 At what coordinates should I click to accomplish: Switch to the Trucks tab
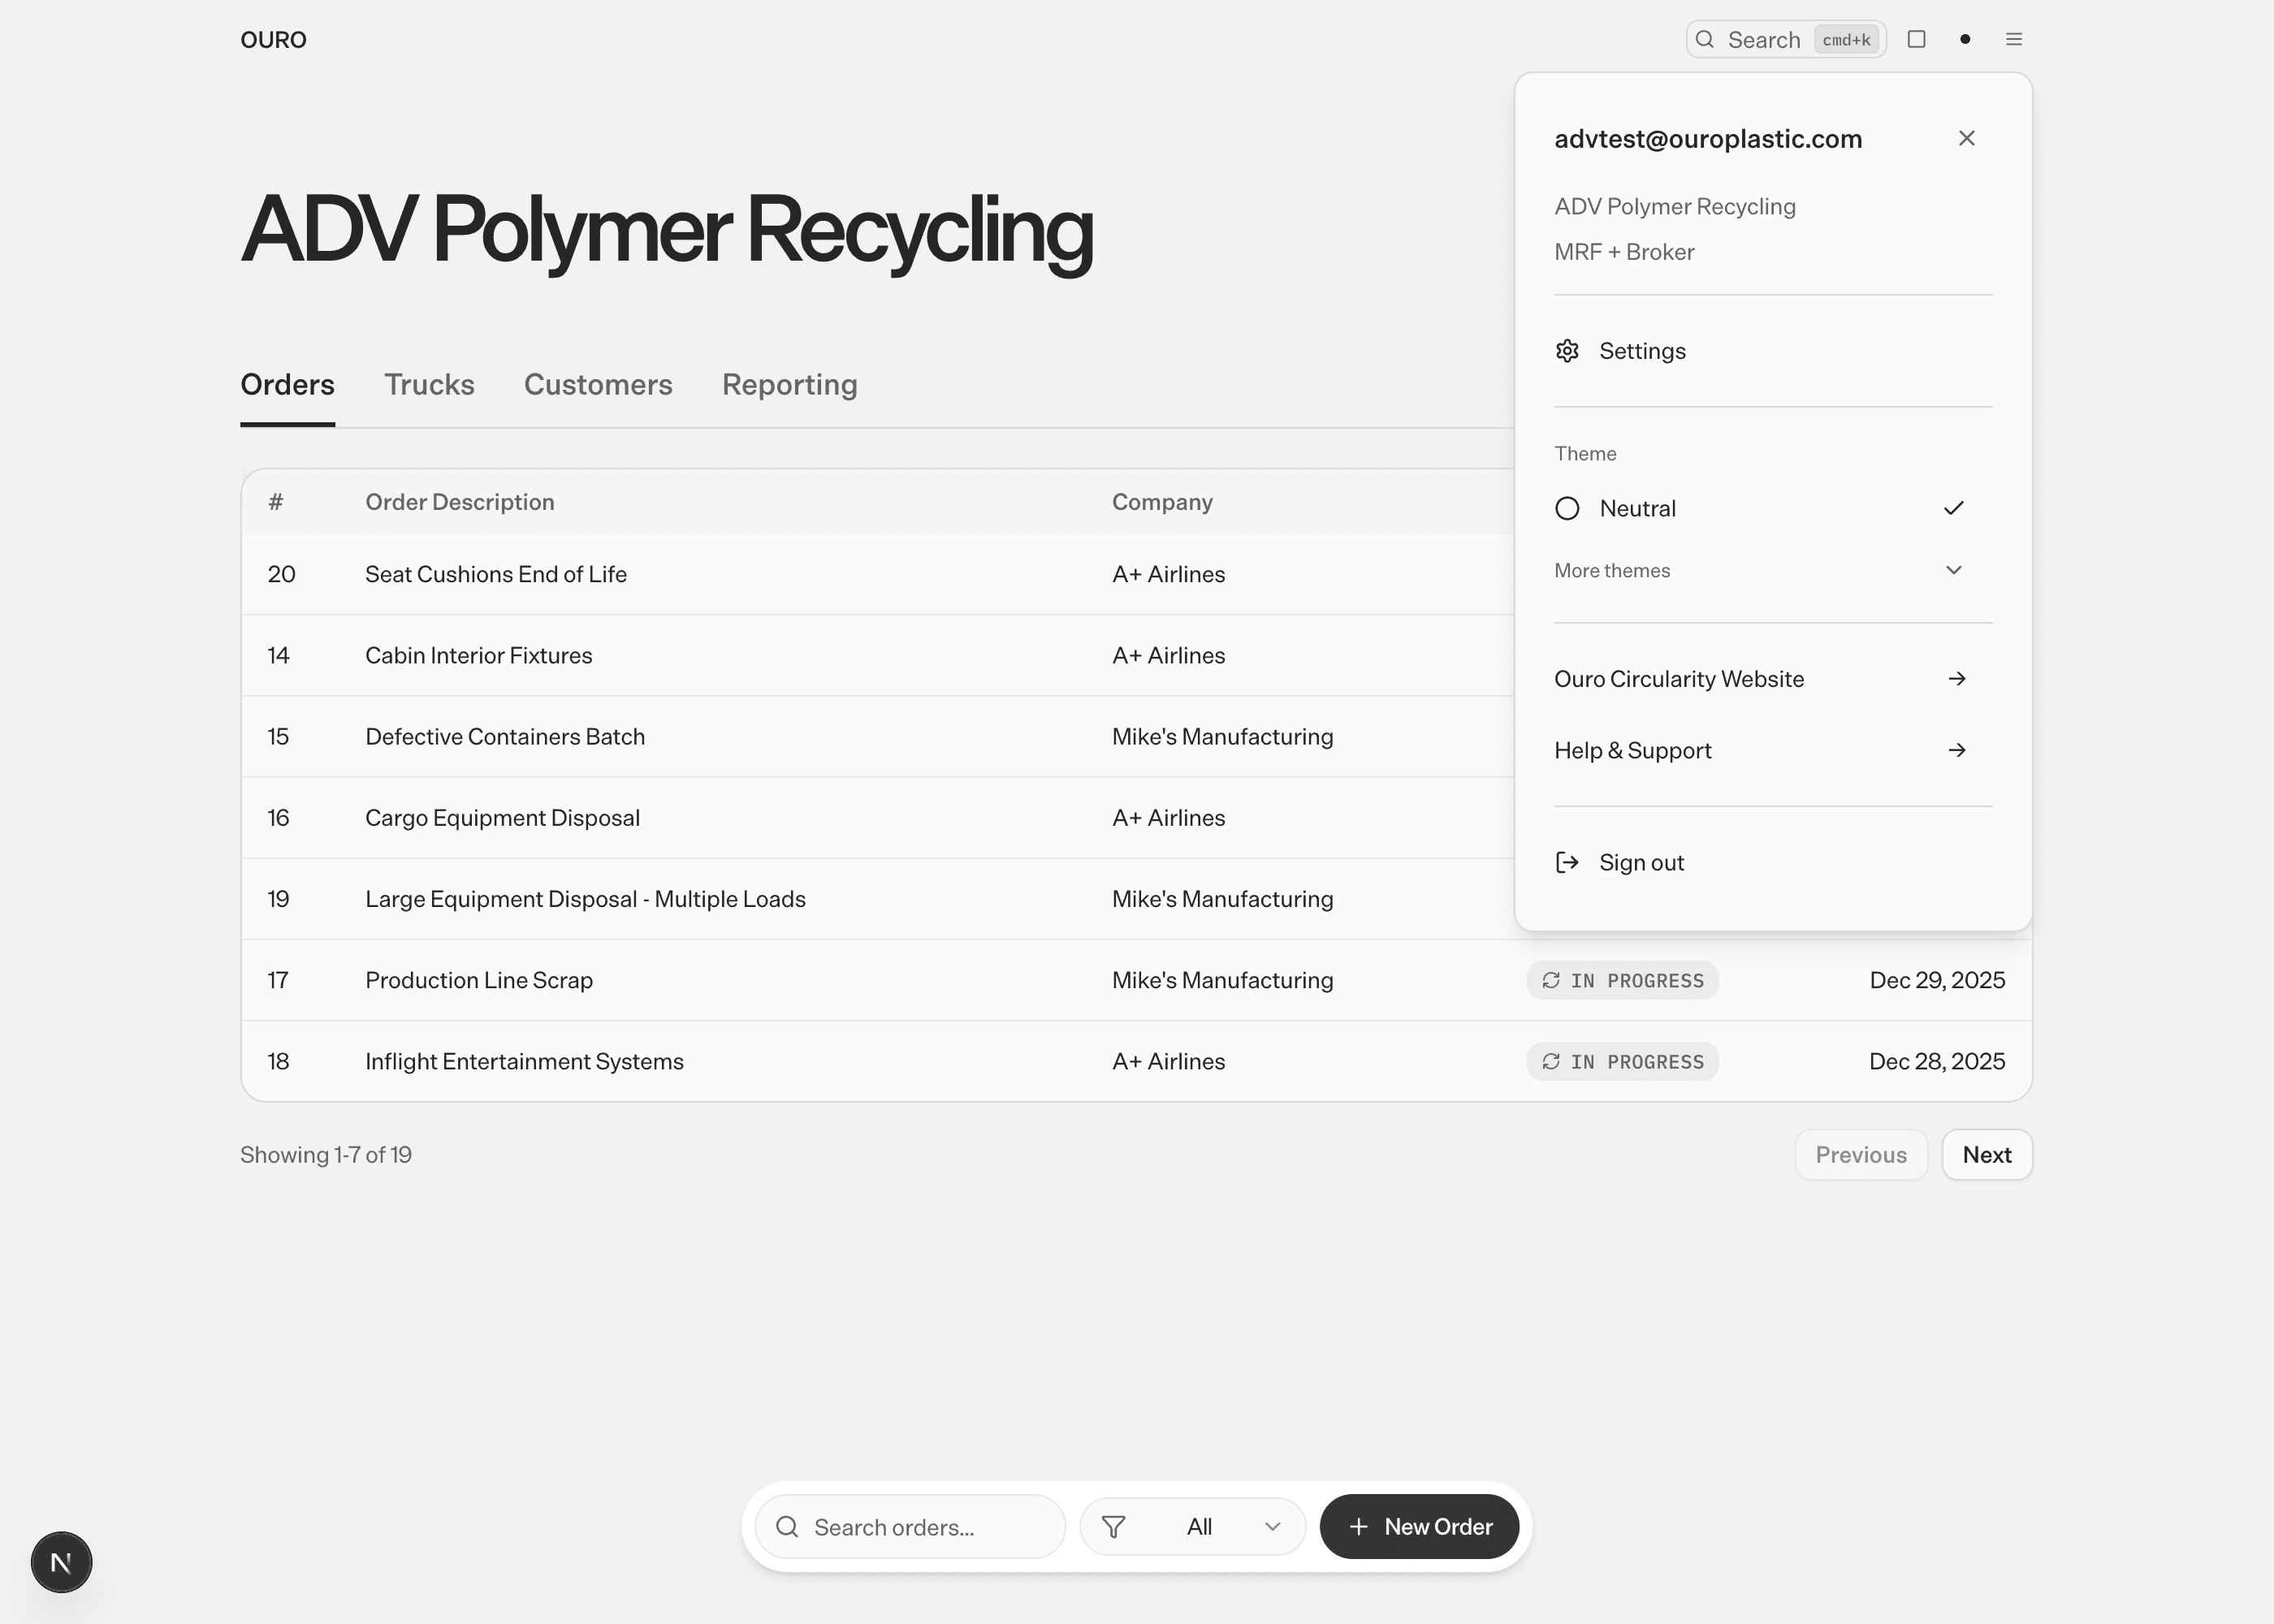429,385
